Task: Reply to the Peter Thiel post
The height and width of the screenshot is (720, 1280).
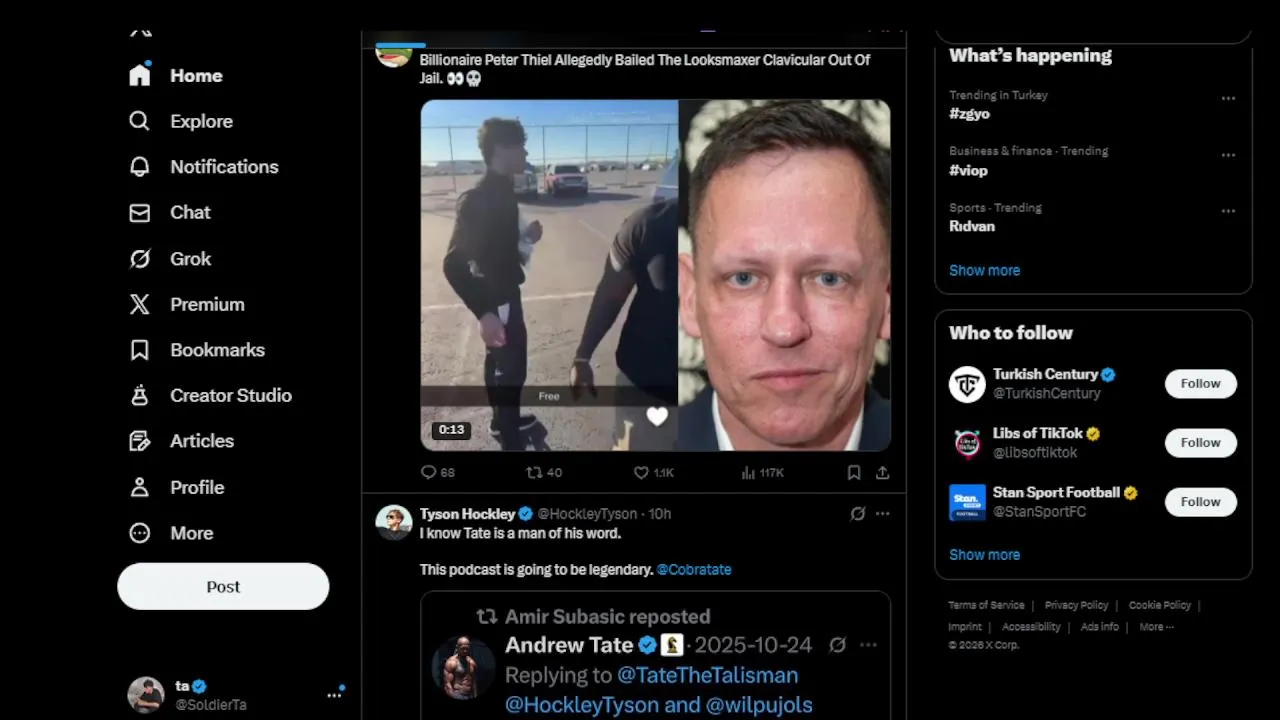Action: click(x=438, y=472)
